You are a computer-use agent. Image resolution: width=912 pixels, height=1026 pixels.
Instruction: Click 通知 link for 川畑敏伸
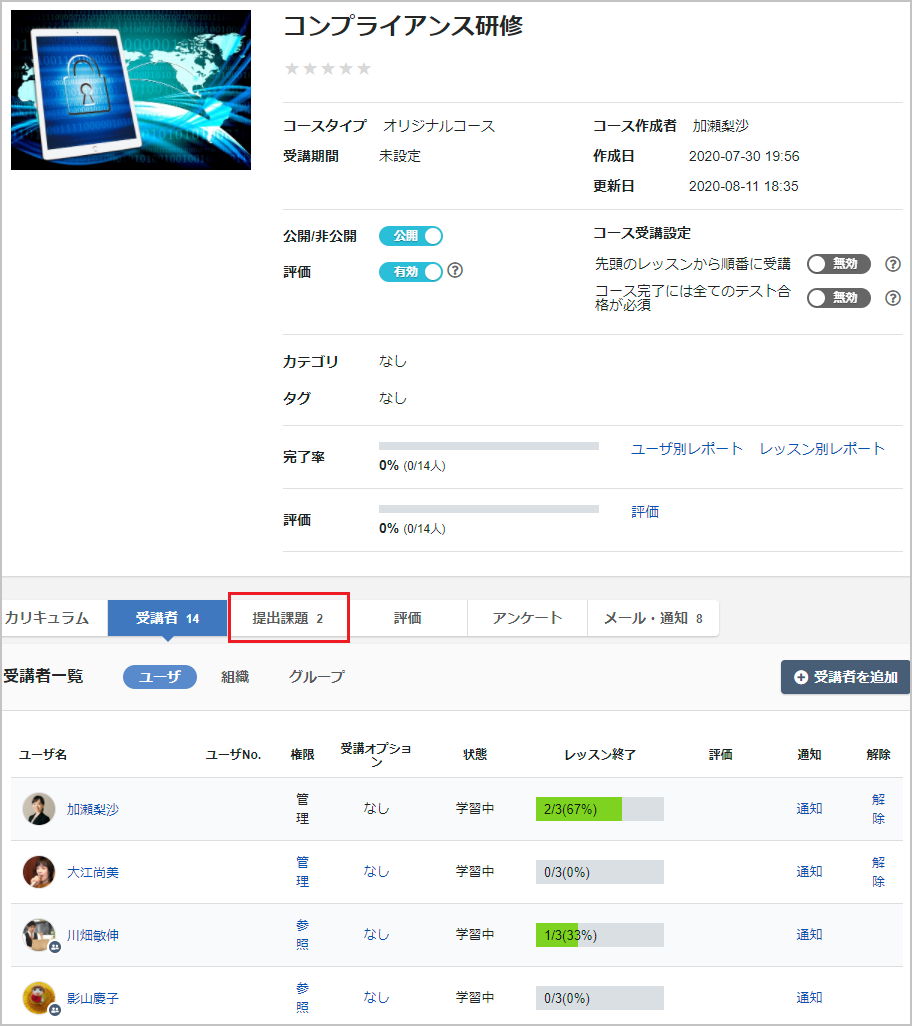point(809,934)
